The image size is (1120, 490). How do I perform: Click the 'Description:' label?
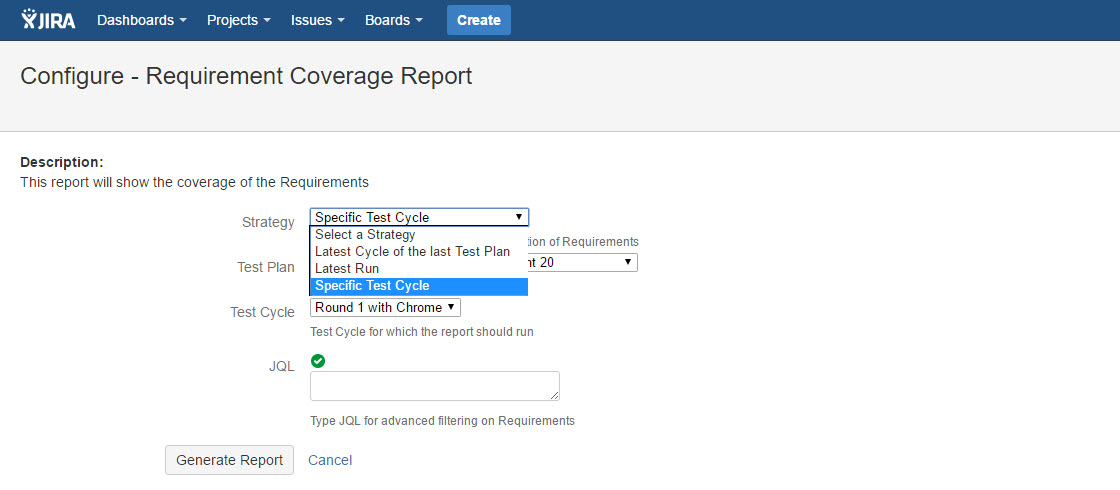(62, 162)
